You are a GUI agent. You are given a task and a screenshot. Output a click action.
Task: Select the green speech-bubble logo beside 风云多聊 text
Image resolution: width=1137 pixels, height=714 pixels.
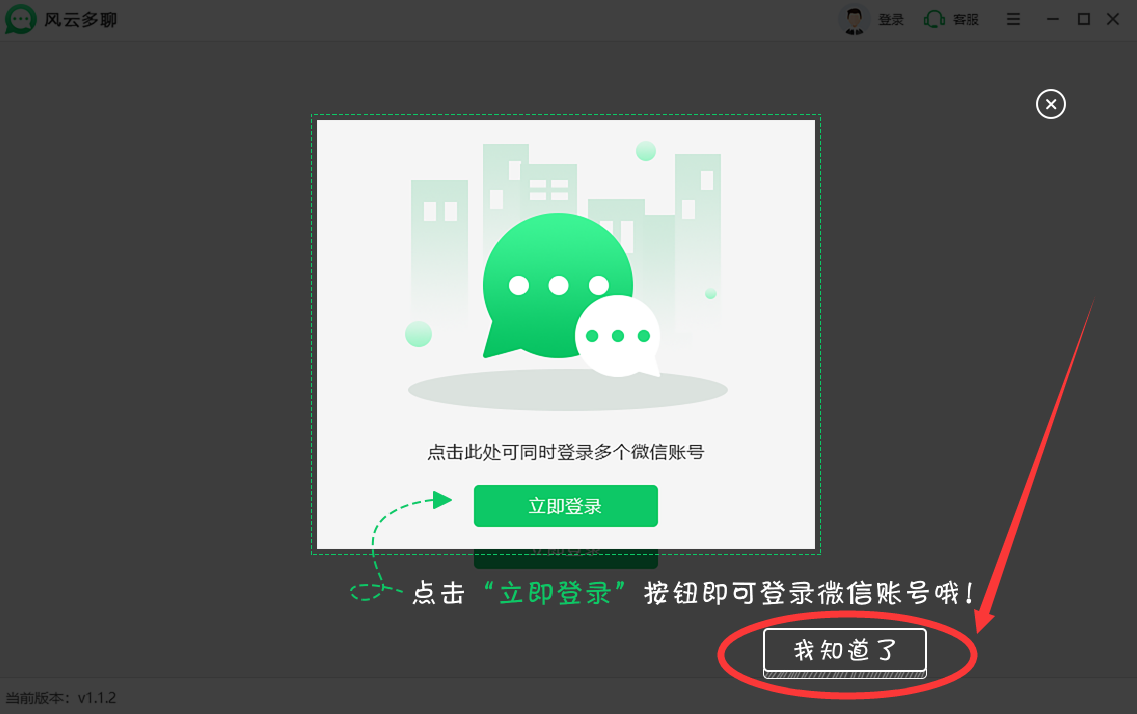(x=20, y=19)
